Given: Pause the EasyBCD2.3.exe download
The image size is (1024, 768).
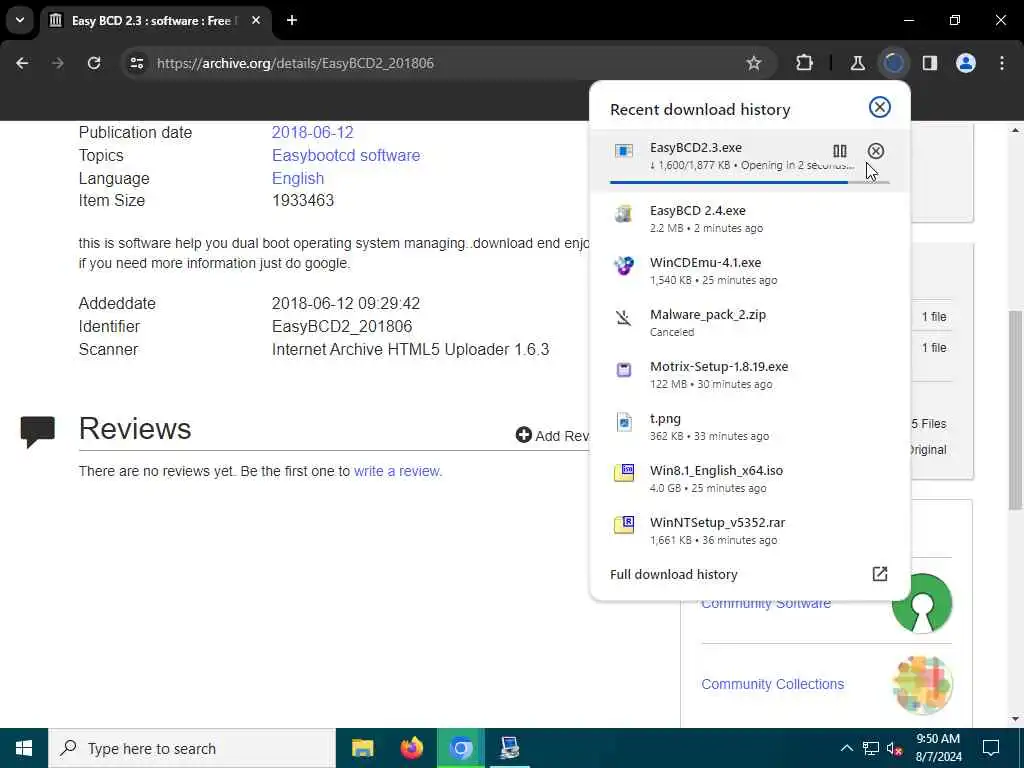Looking at the screenshot, I should (x=840, y=151).
